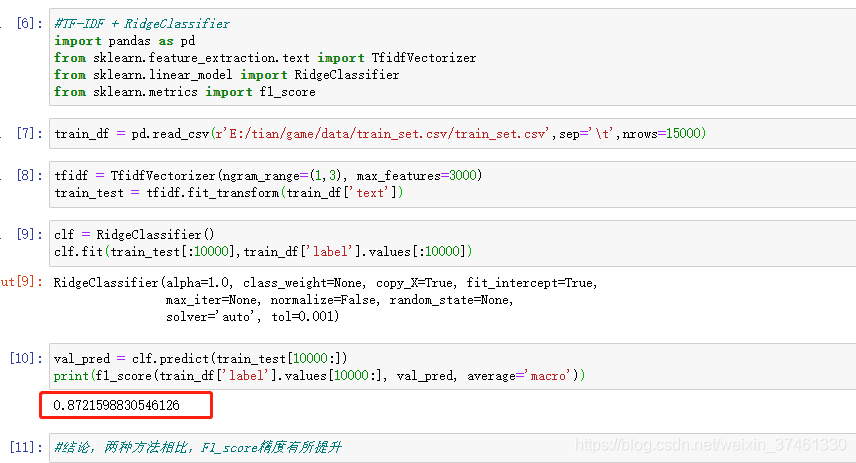Click the clf.fit(train_test[:10000] line

point(263,251)
